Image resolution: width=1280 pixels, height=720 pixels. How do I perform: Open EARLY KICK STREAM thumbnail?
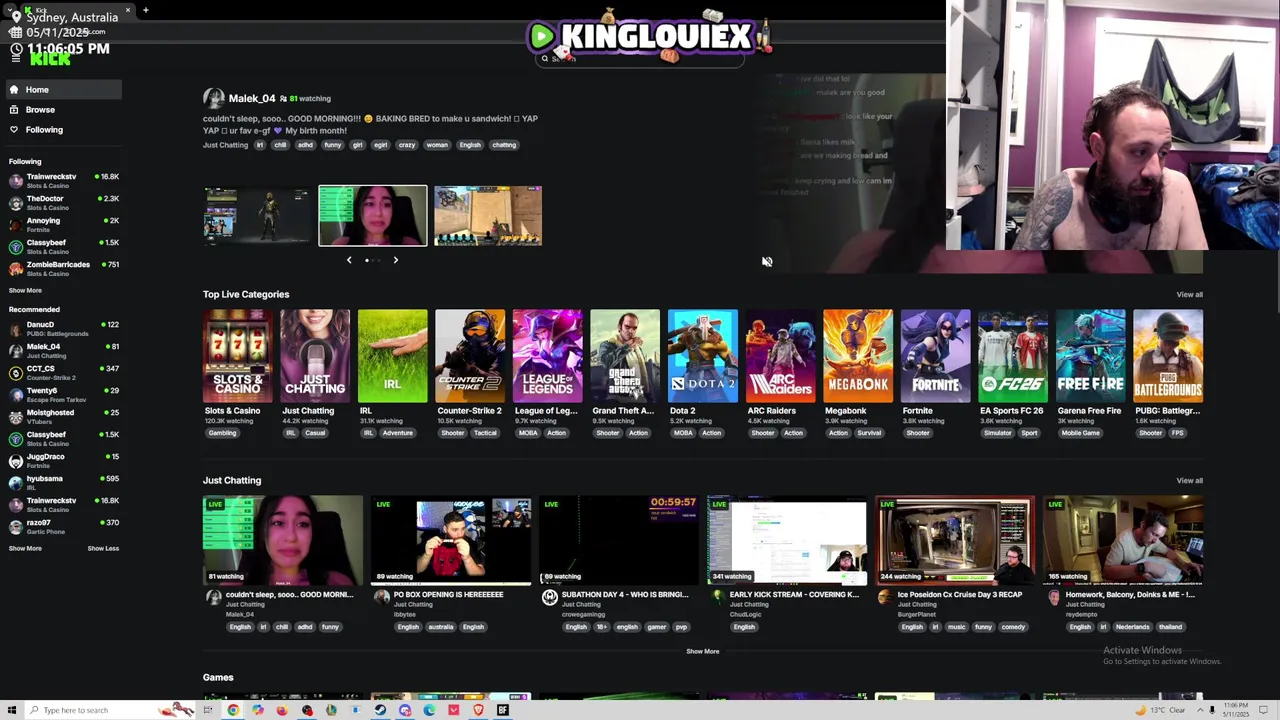coord(787,540)
